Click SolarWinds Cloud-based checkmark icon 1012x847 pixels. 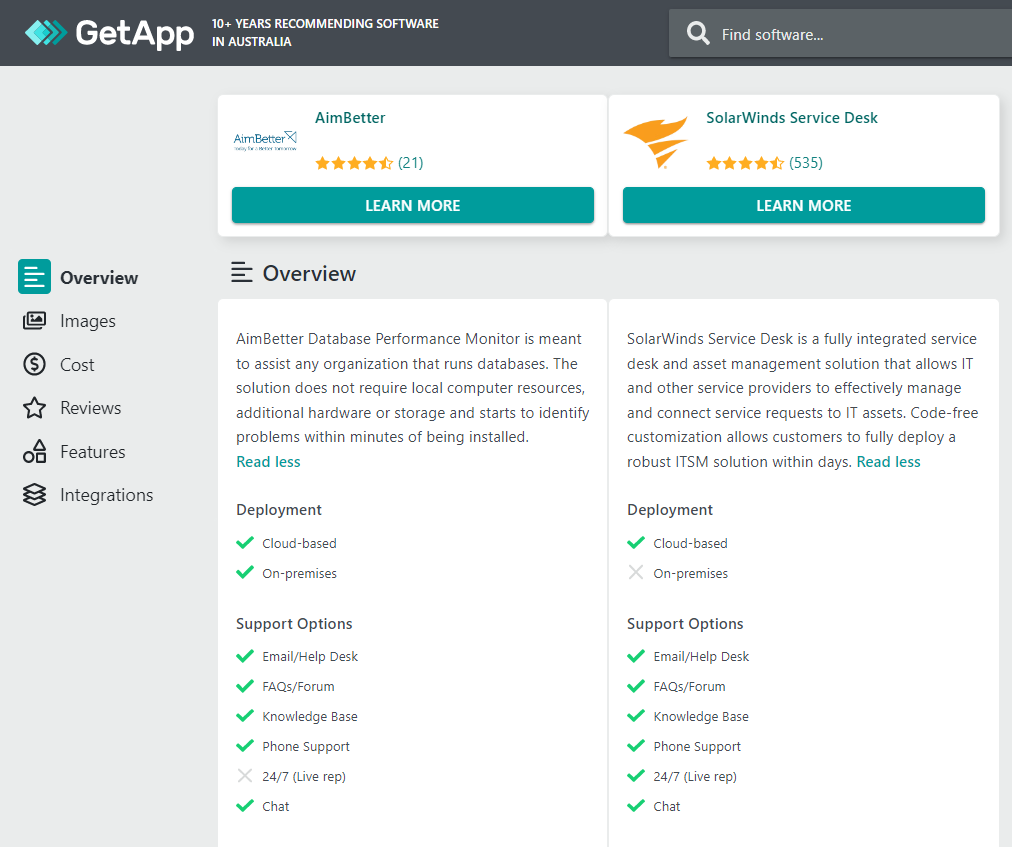pyautogui.click(x=636, y=543)
